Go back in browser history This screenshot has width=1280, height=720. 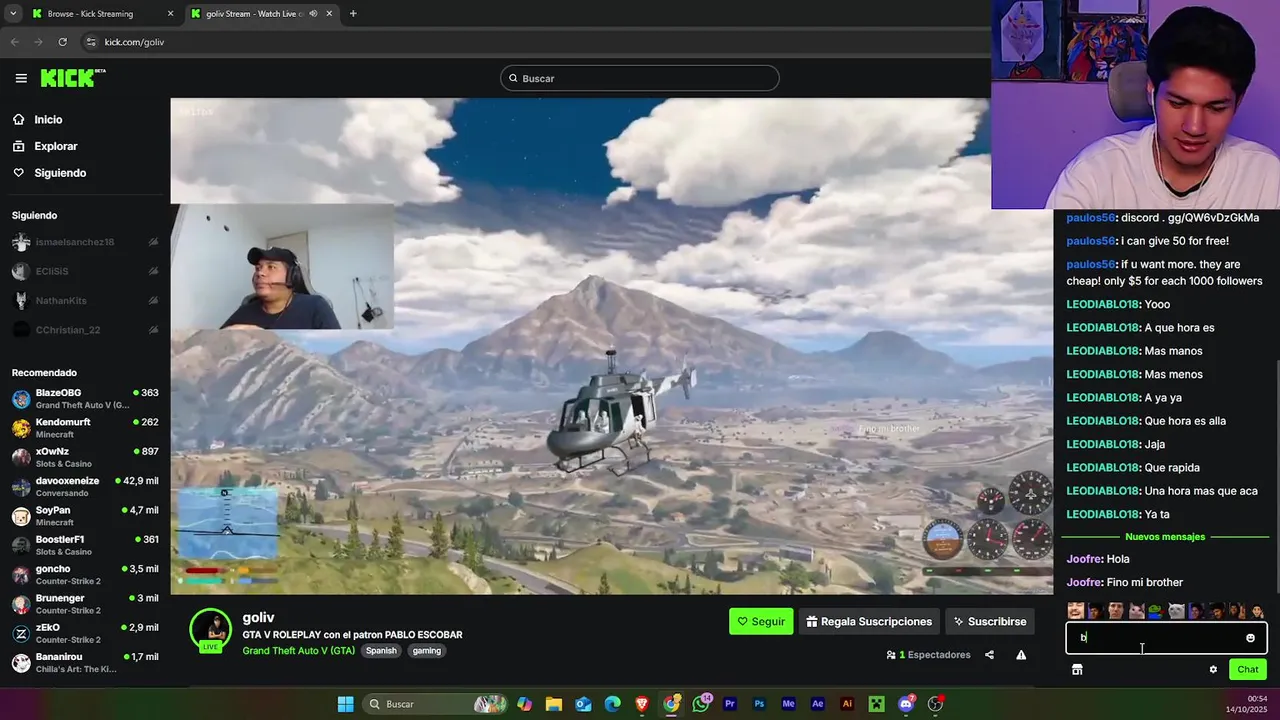click(14, 42)
